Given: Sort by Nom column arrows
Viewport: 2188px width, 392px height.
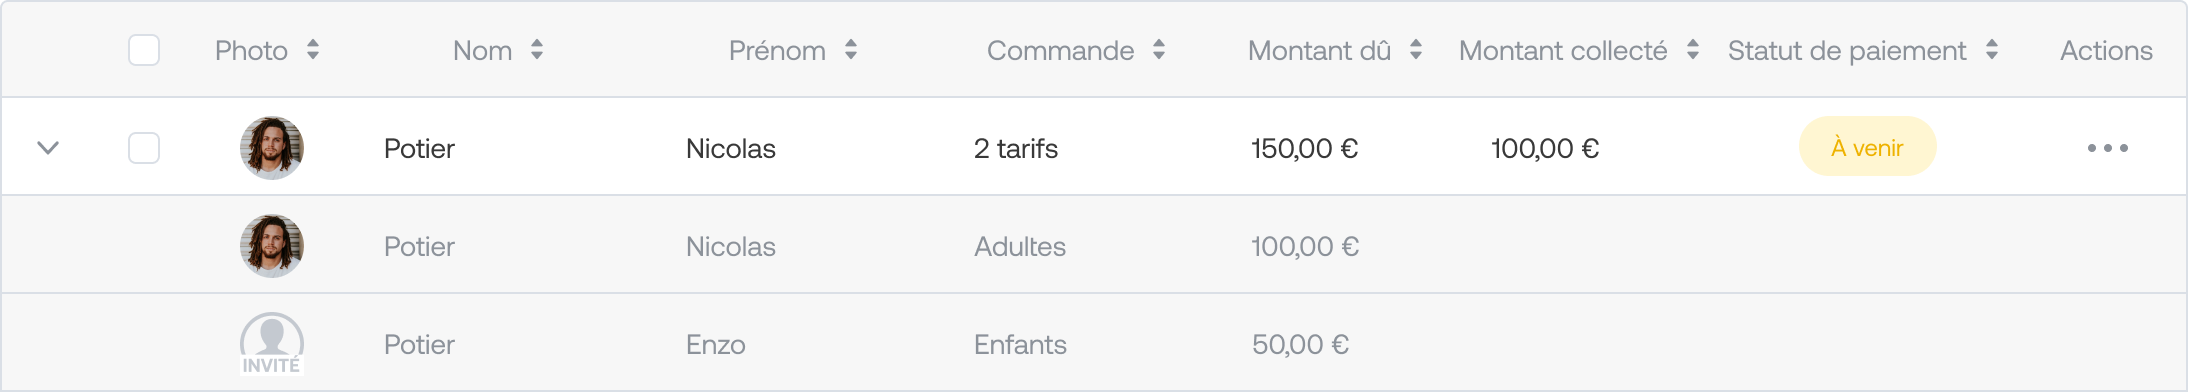Looking at the screenshot, I should click(537, 50).
